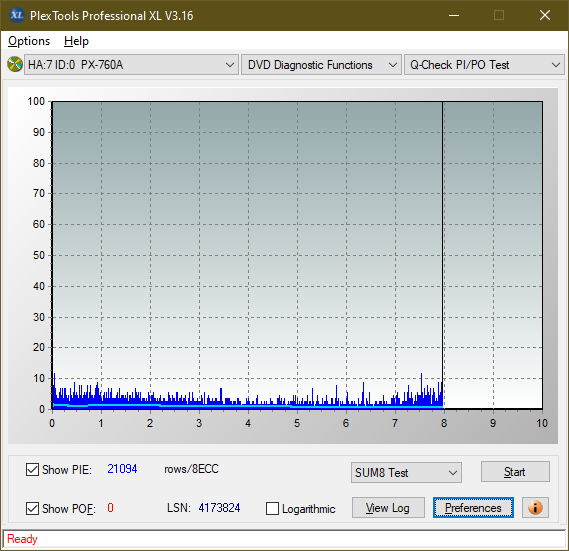Click the Start button

(x=515, y=472)
